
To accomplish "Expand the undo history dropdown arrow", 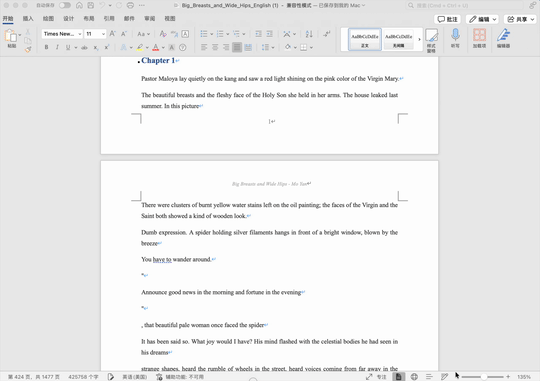I will point(110,5).
